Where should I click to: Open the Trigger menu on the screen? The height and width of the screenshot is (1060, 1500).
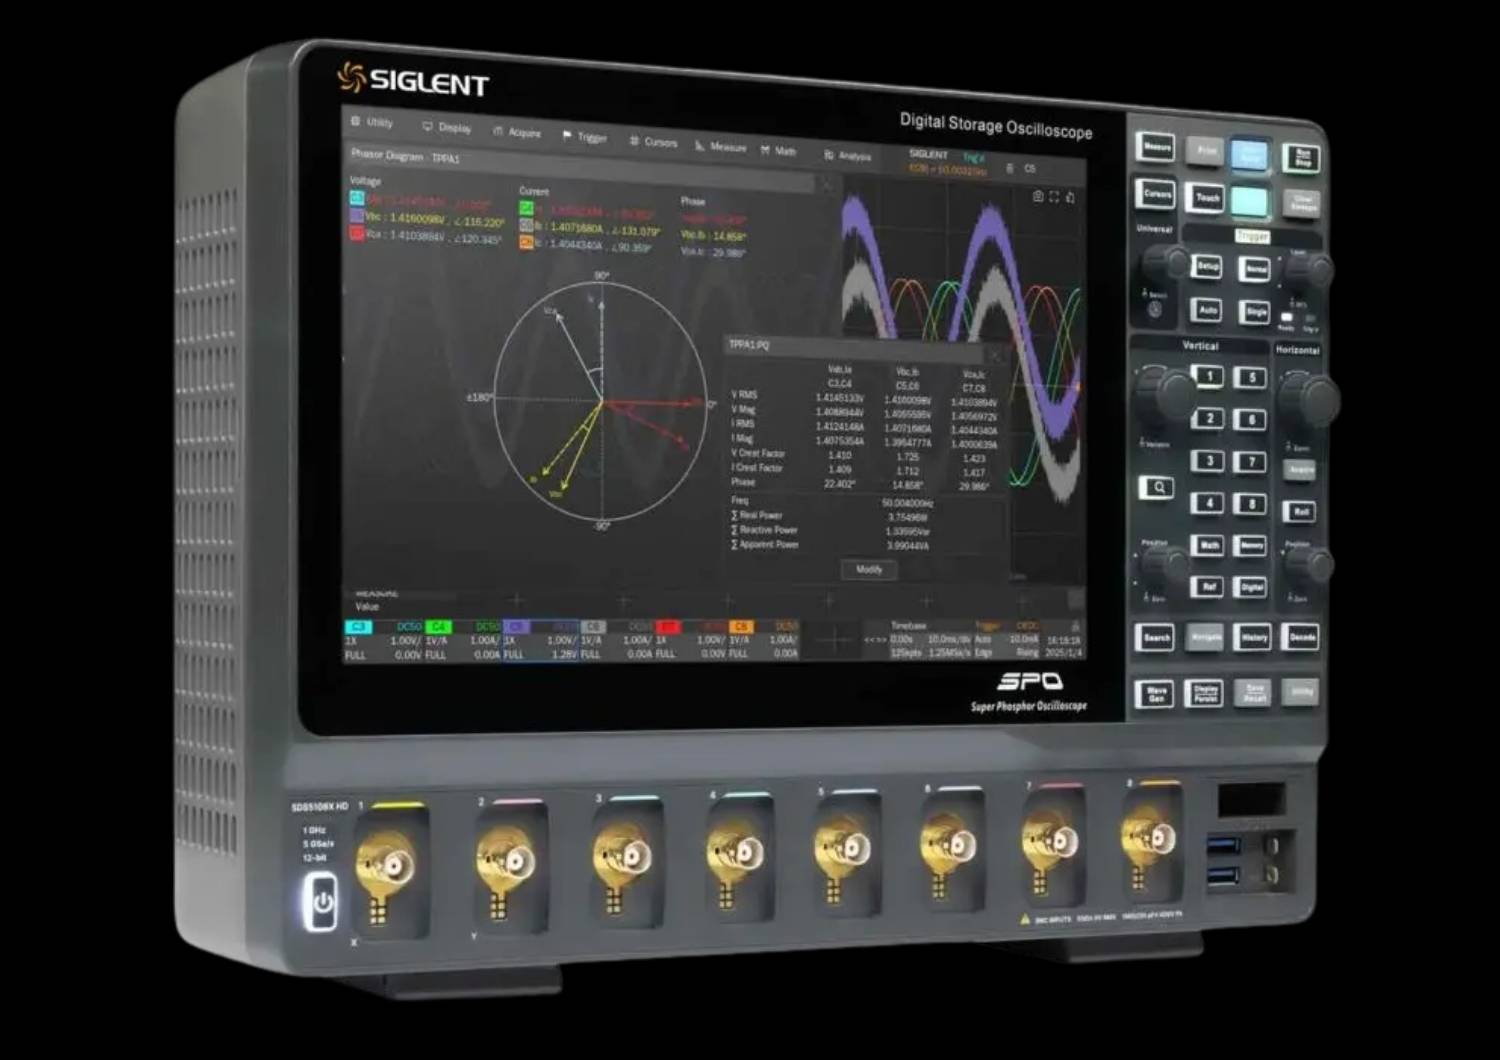(x=586, y=137)
